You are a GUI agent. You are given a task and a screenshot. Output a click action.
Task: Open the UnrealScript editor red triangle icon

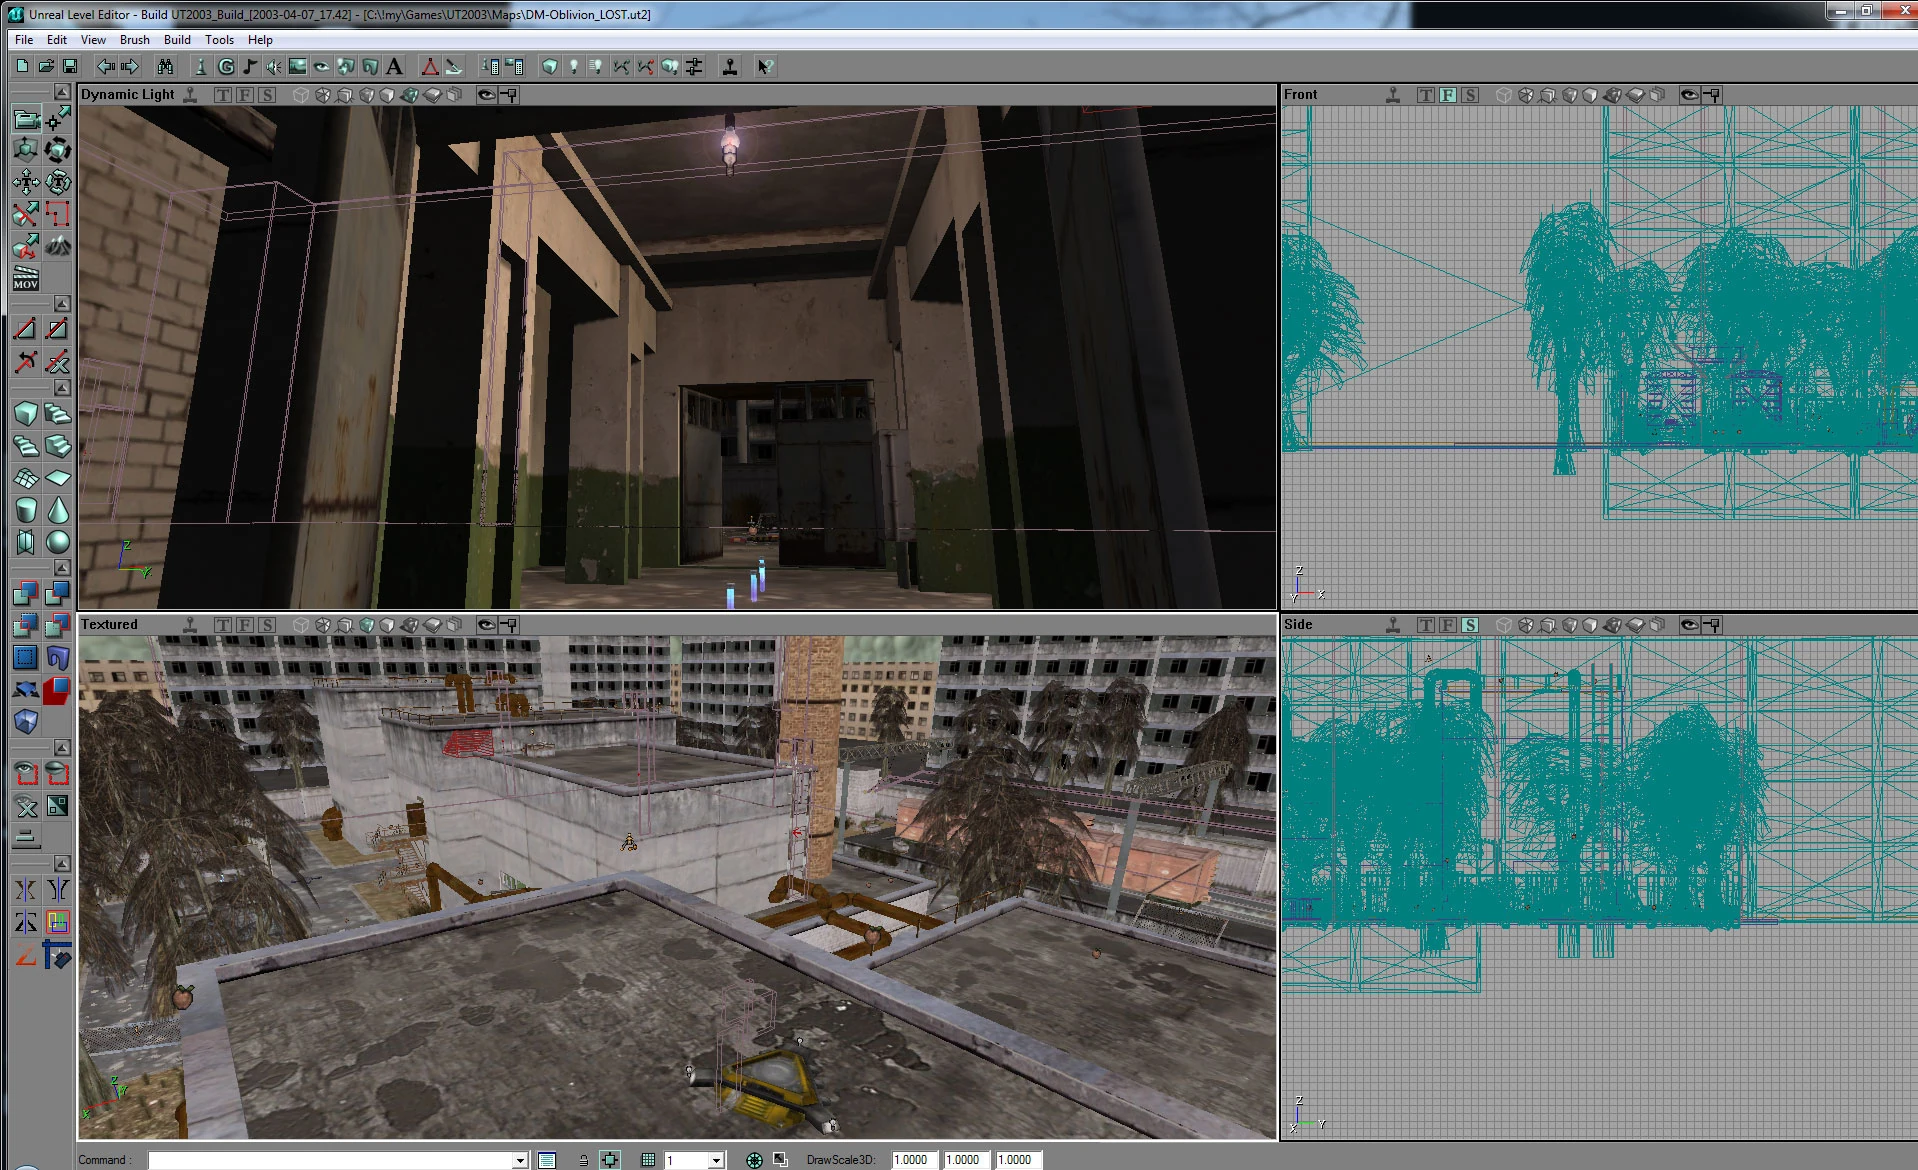click(430, 67)
